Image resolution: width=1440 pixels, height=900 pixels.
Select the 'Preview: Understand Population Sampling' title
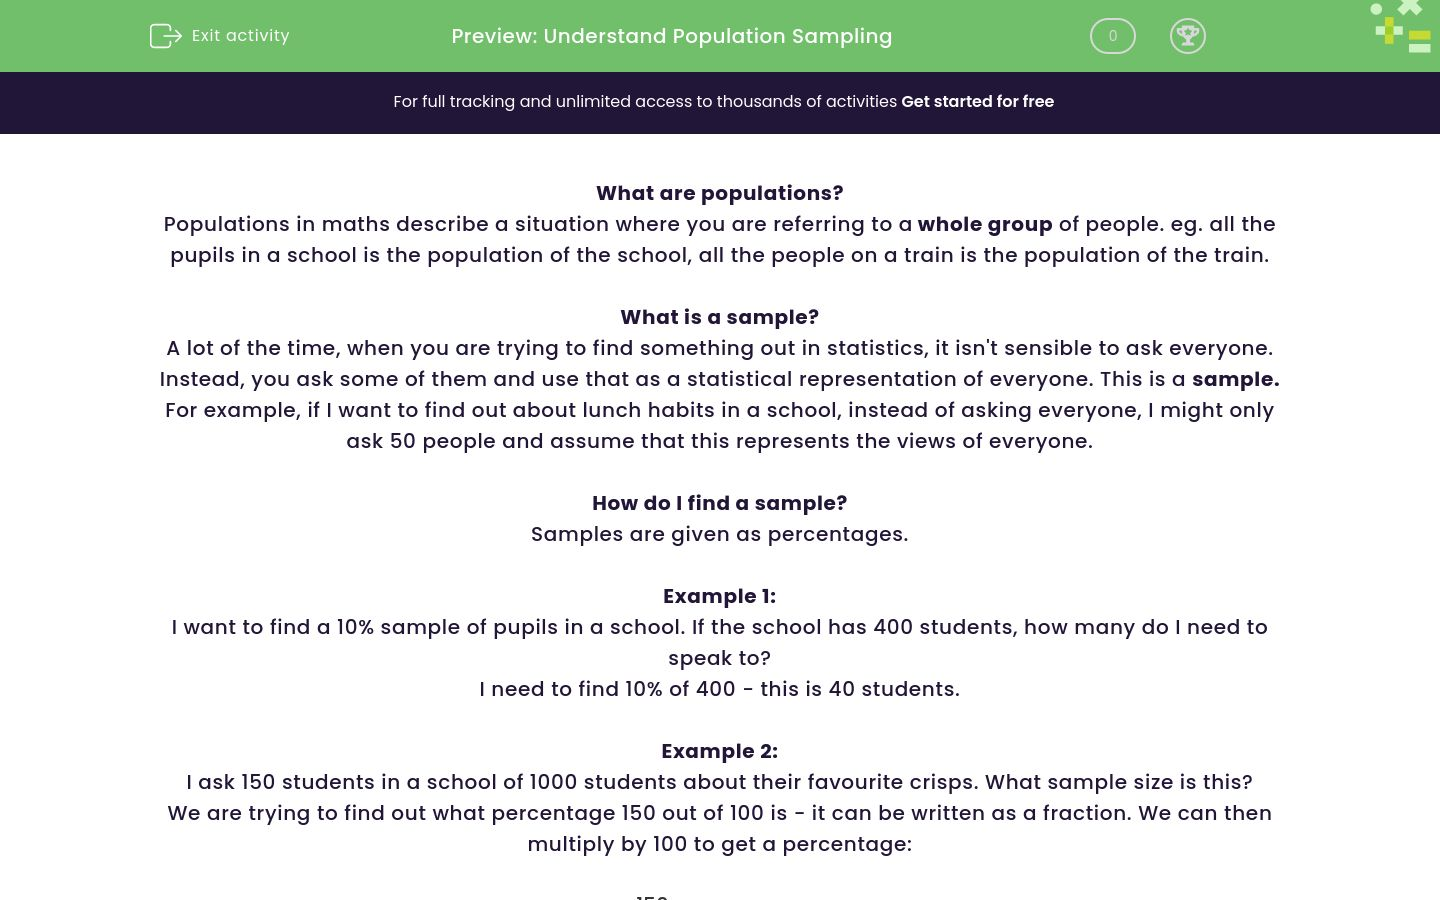[x=671, y=36]
